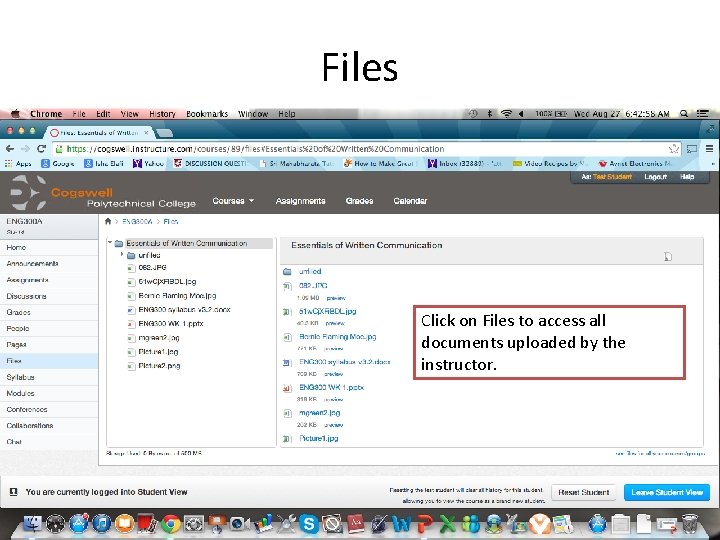This screenshot has height=540, width=720.
Task: Open Grades in top navigation
Action: coord(359,201)
